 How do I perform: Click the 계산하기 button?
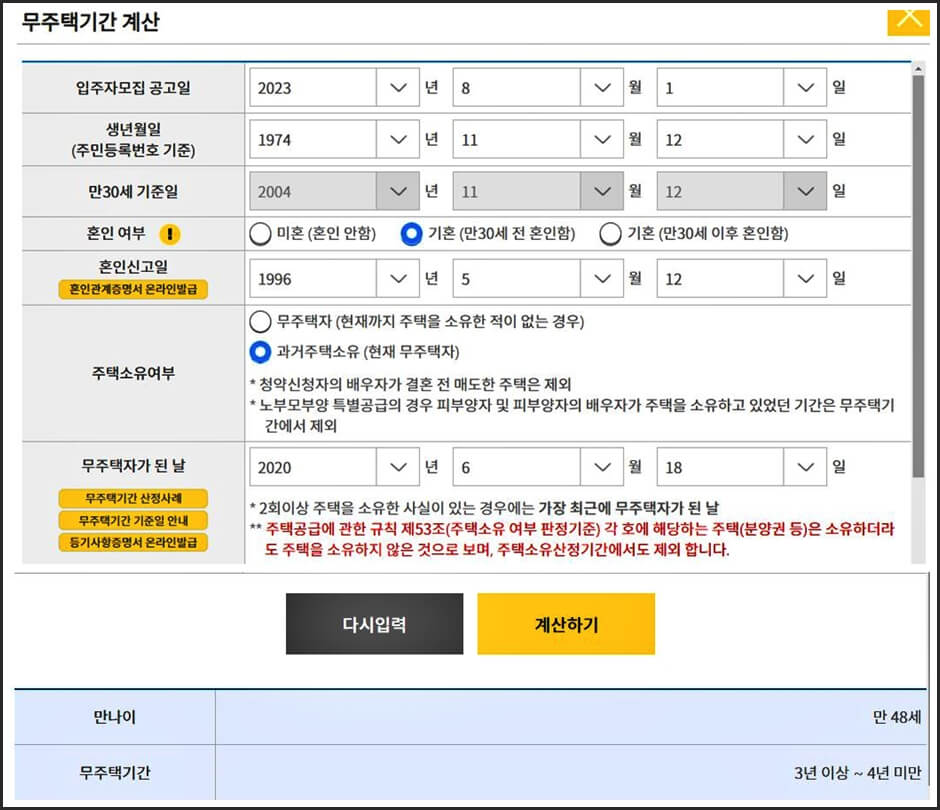(566, 624)
